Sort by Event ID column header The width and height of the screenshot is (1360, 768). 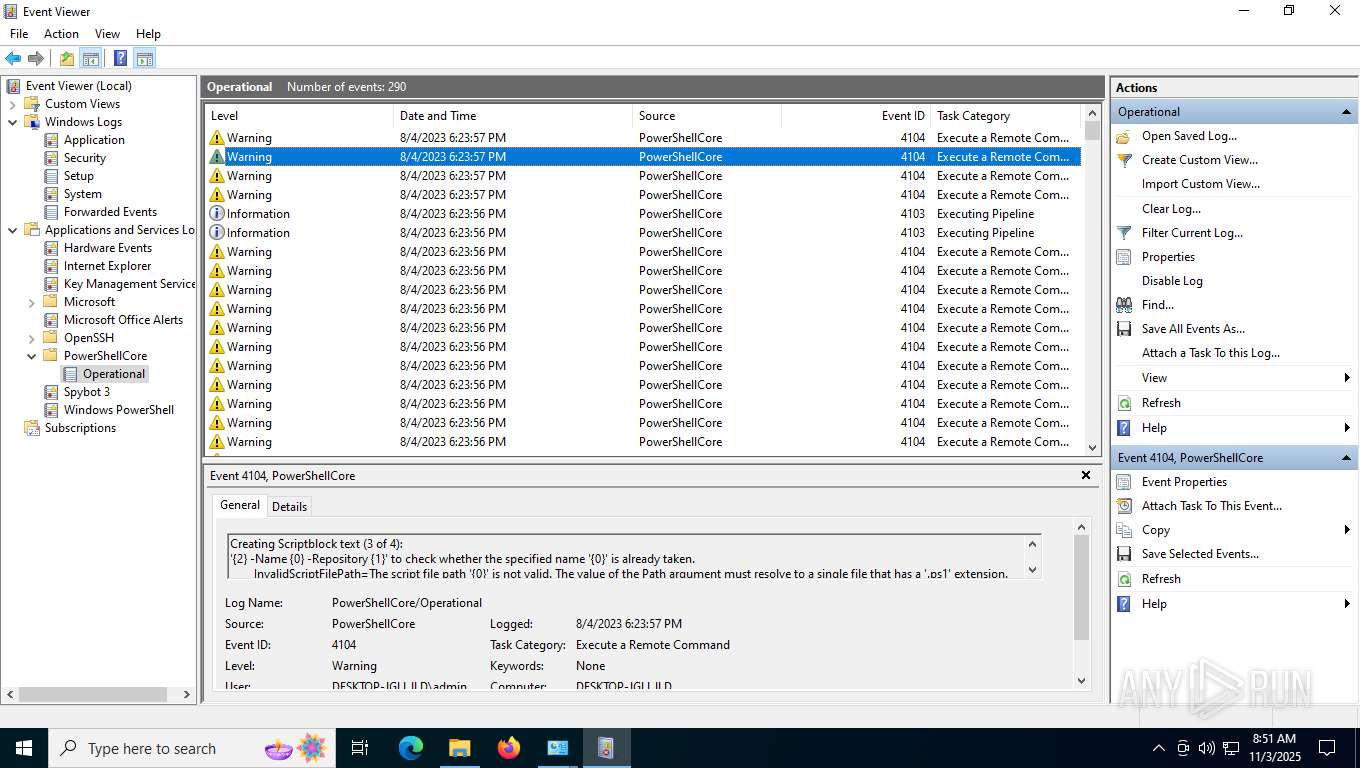coord(855,116)
